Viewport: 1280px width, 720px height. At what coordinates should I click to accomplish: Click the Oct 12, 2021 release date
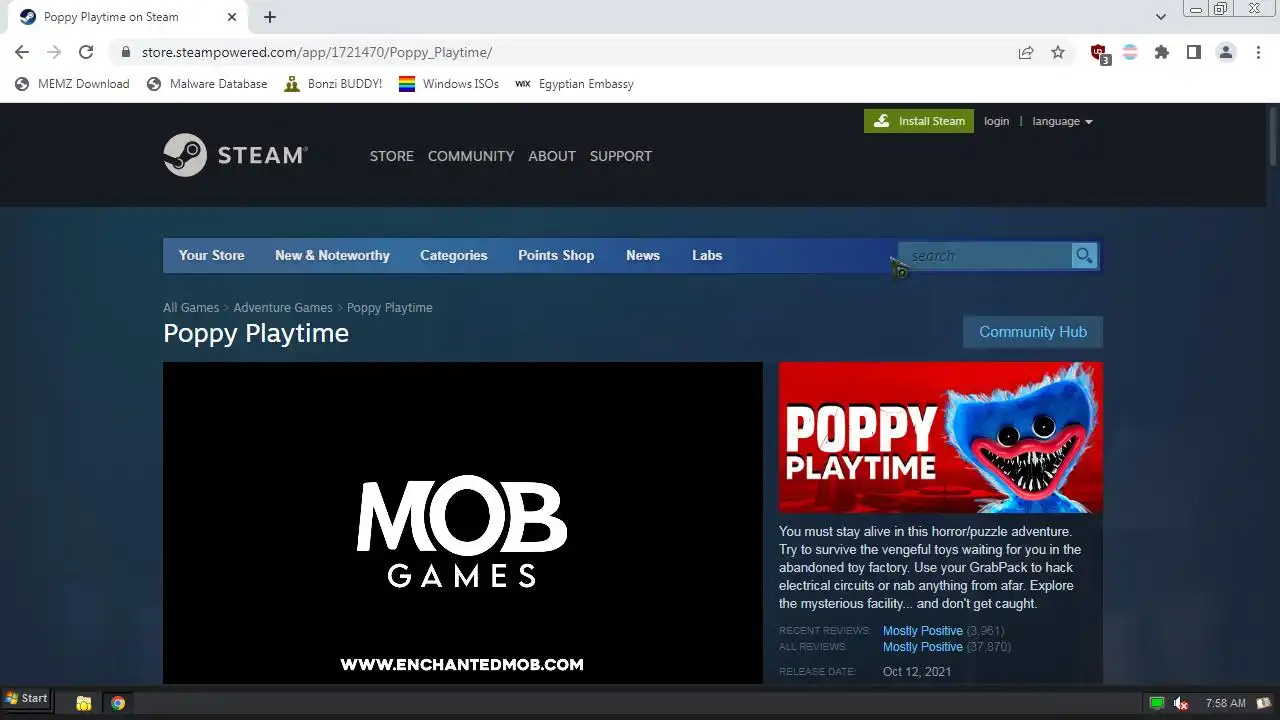point(917,672)
